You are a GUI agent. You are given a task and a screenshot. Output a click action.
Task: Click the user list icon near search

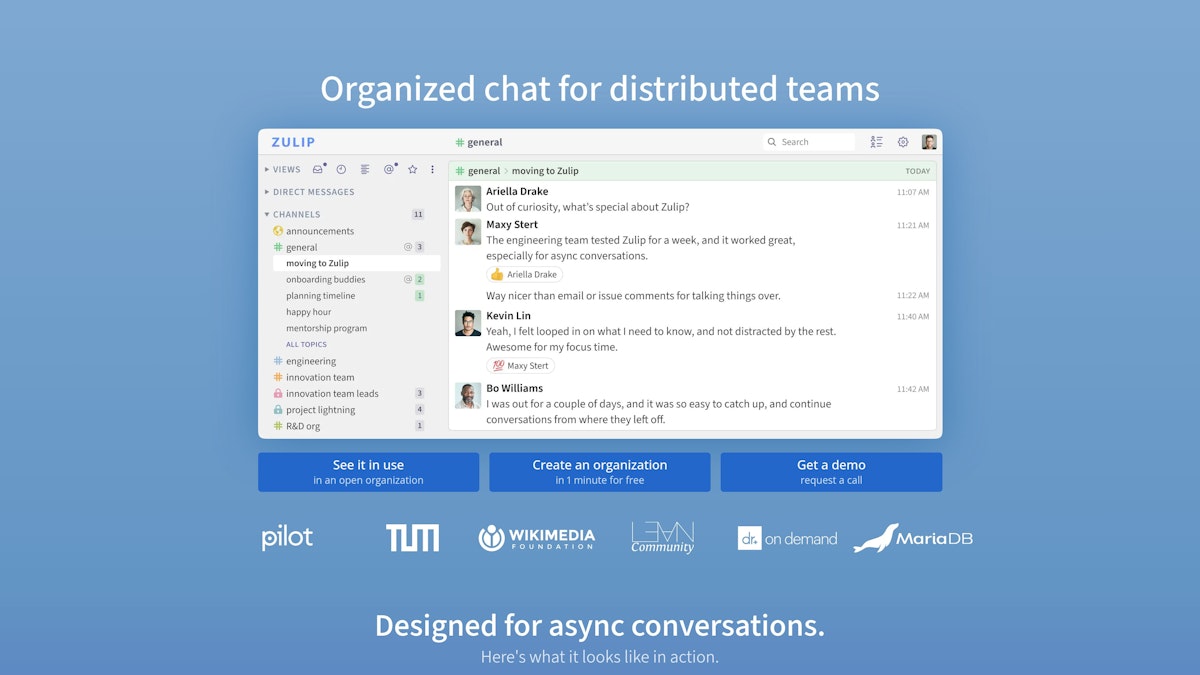click(x=876, y=142)
